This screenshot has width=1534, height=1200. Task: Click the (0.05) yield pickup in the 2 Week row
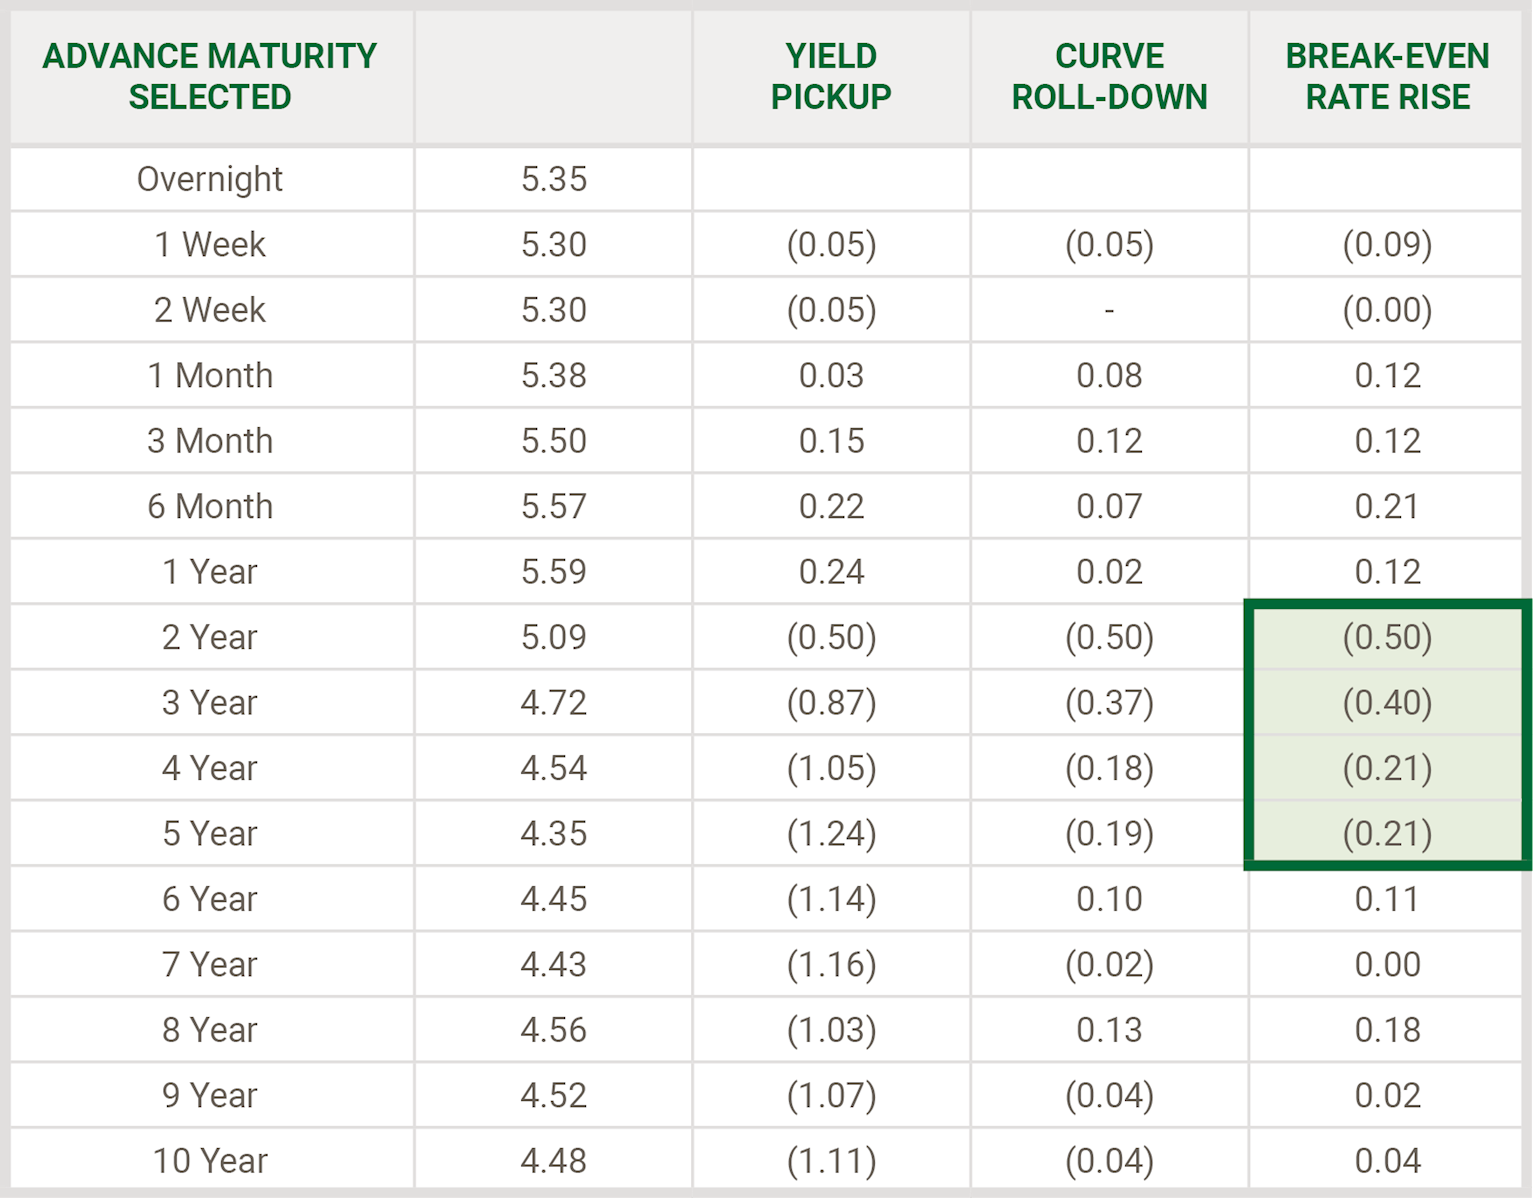[831, 310]
